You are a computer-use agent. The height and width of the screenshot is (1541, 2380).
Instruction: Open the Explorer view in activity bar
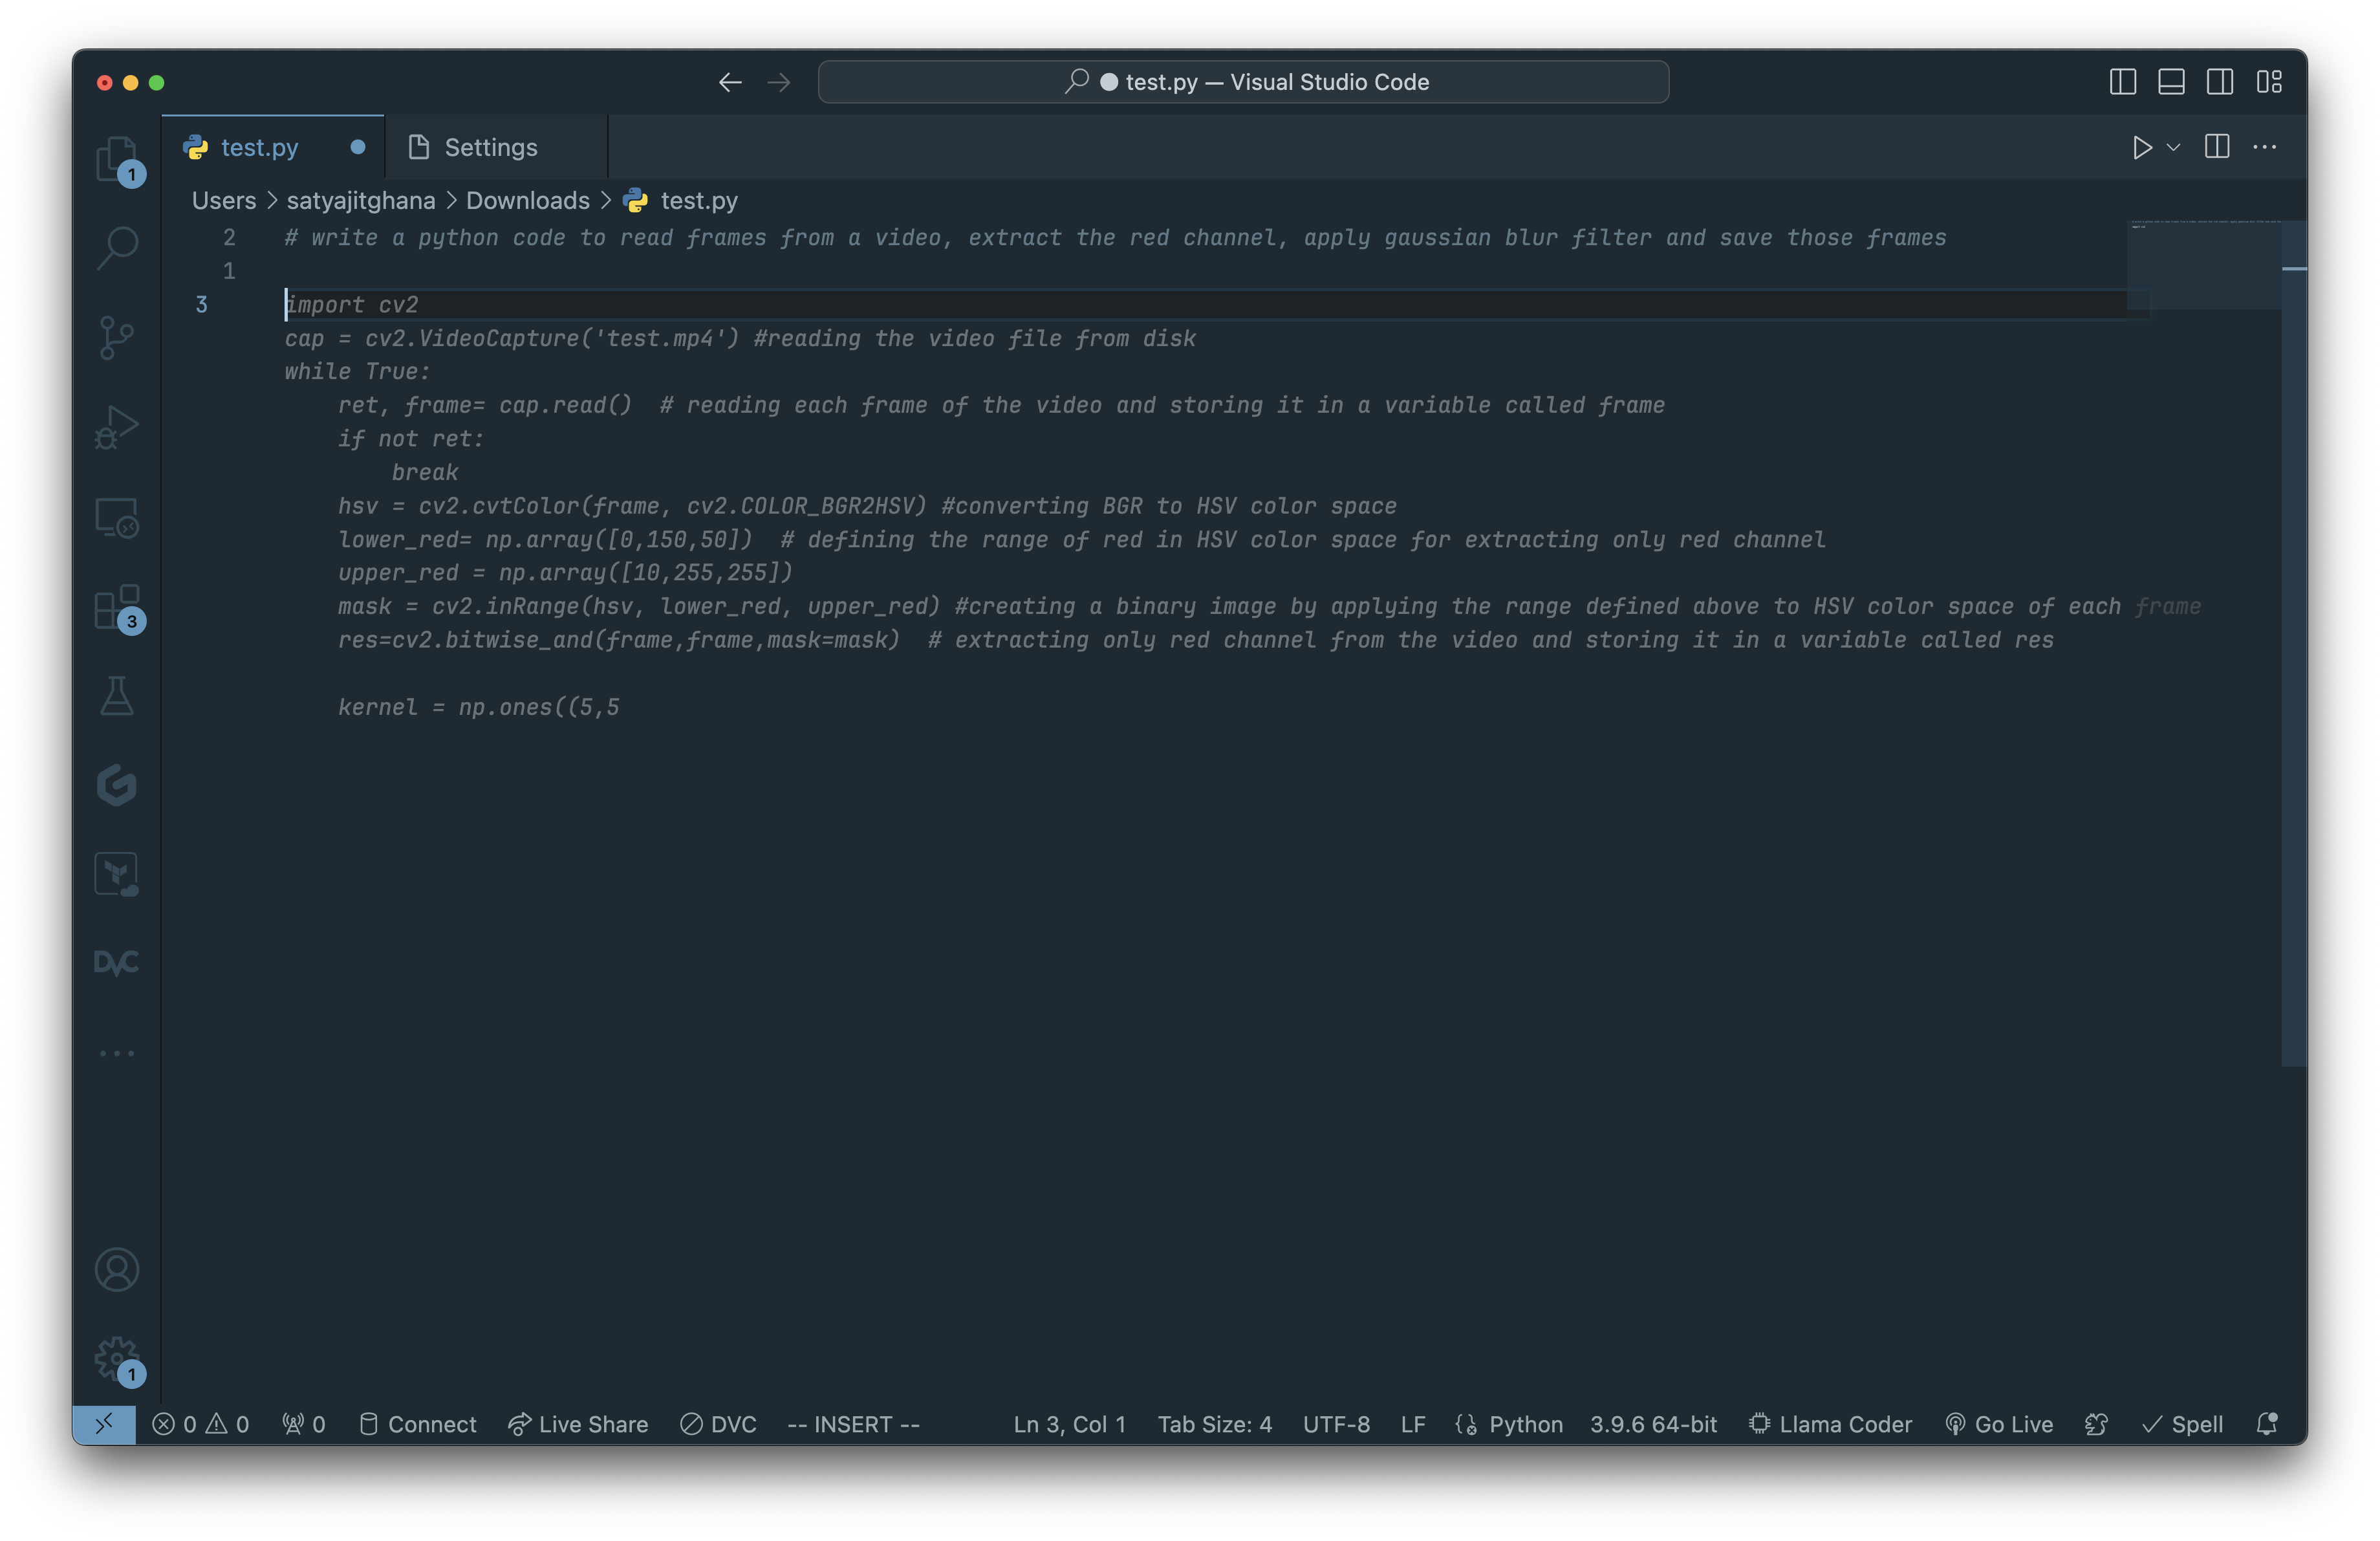click(117, 158)
